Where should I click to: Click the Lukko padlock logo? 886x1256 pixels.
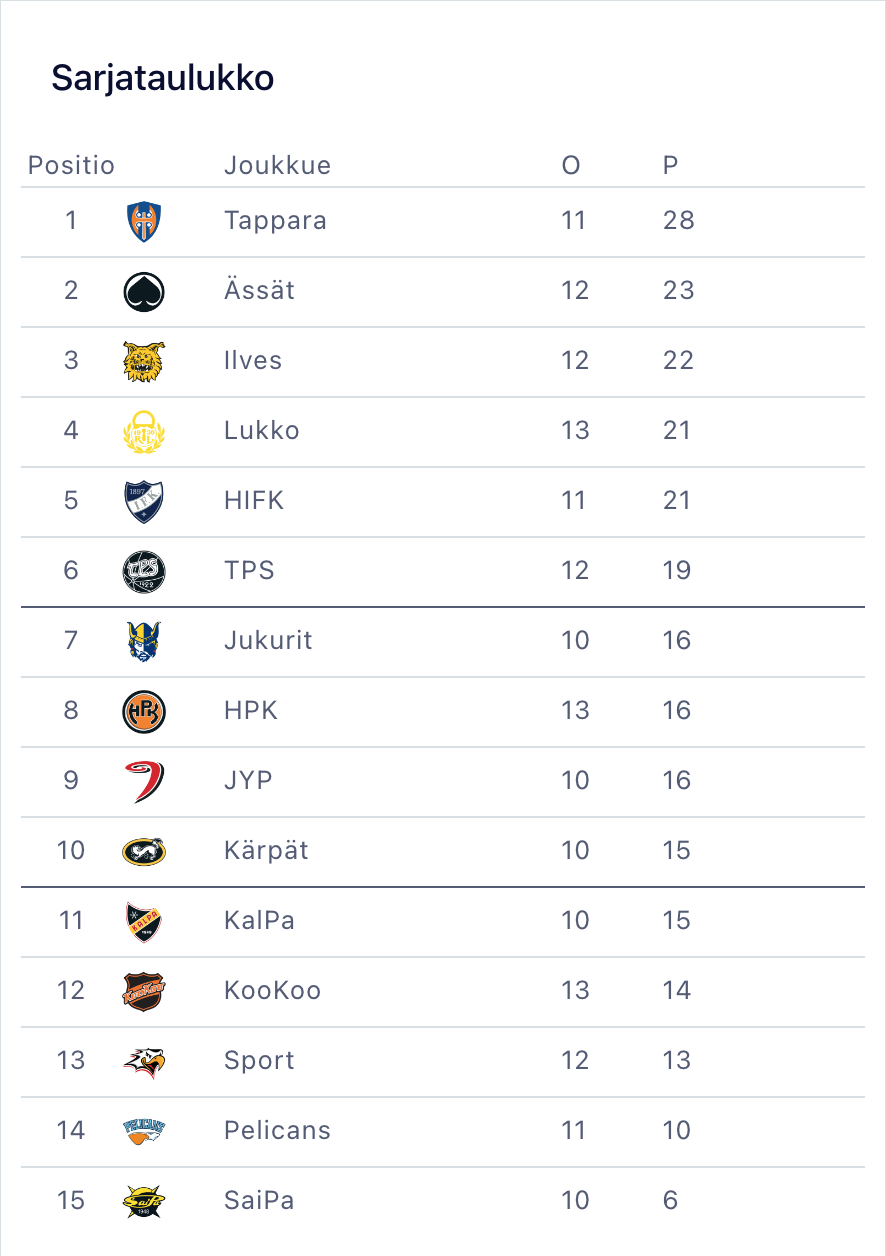tap(144, 431)
